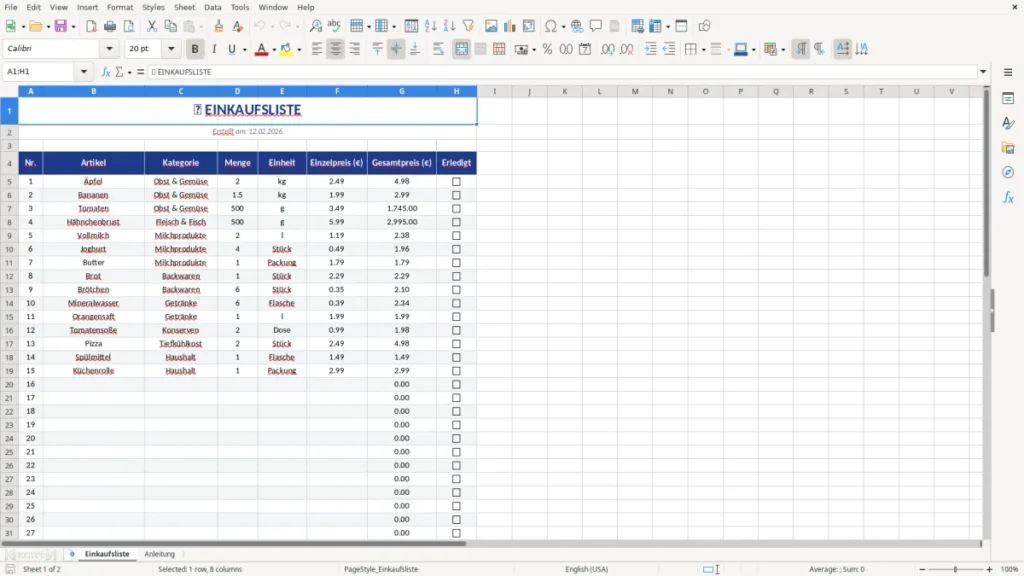Screen dimensions: 1024x576
Task: Check Erledigt box for Tomaten row
Action: [456, 209]
